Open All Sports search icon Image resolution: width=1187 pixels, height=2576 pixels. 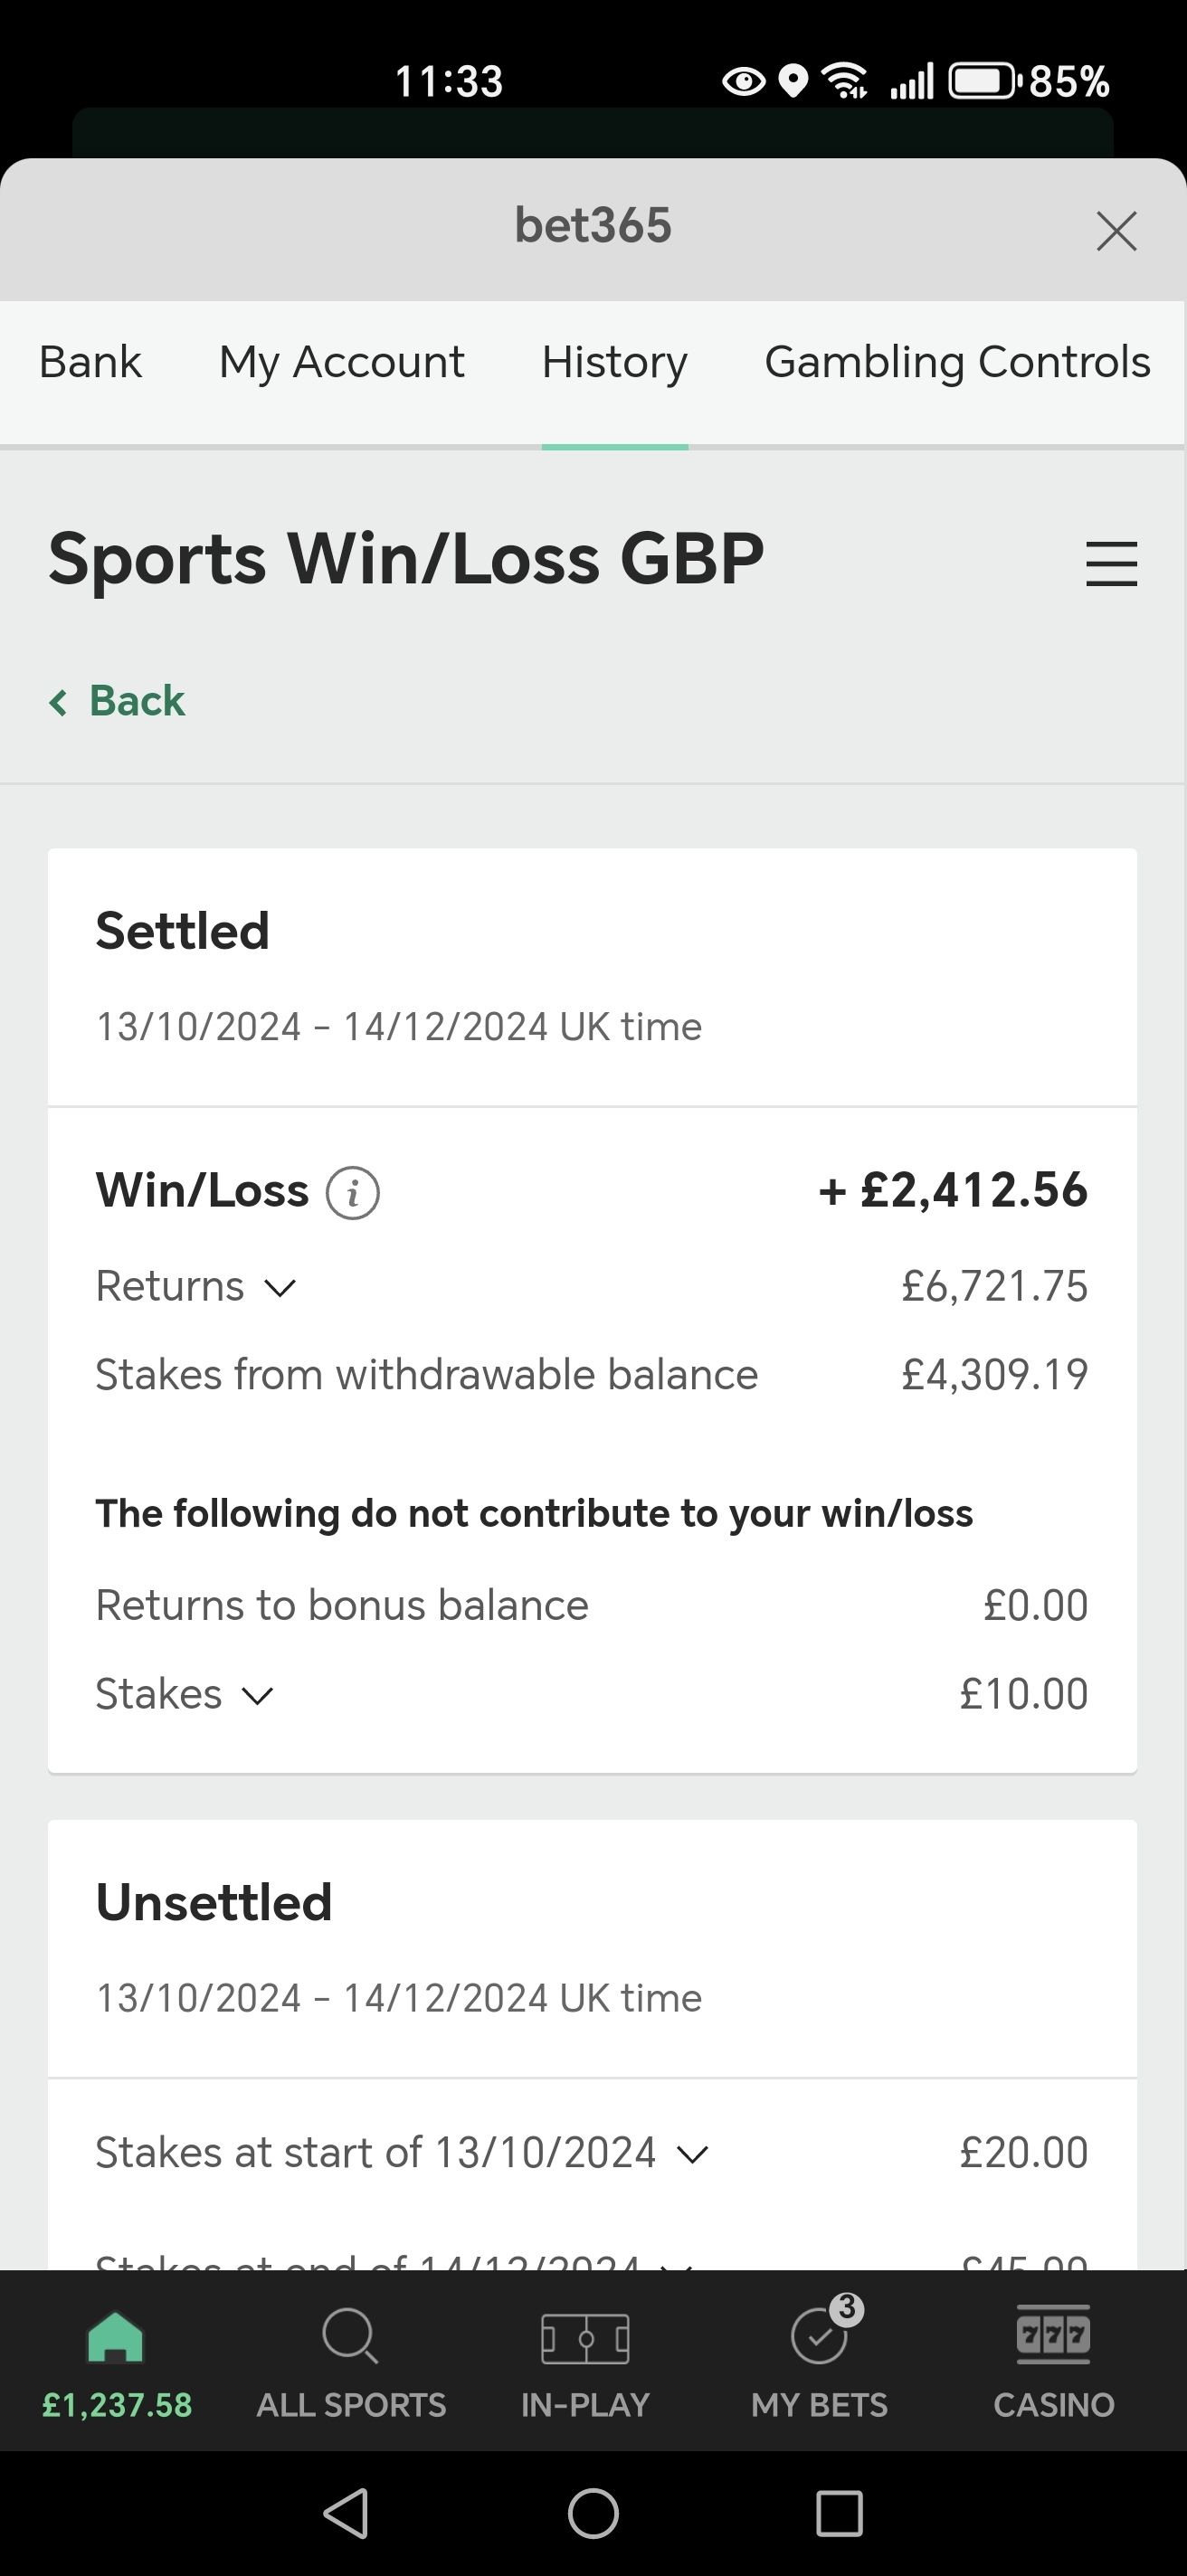coord(351,2338)
